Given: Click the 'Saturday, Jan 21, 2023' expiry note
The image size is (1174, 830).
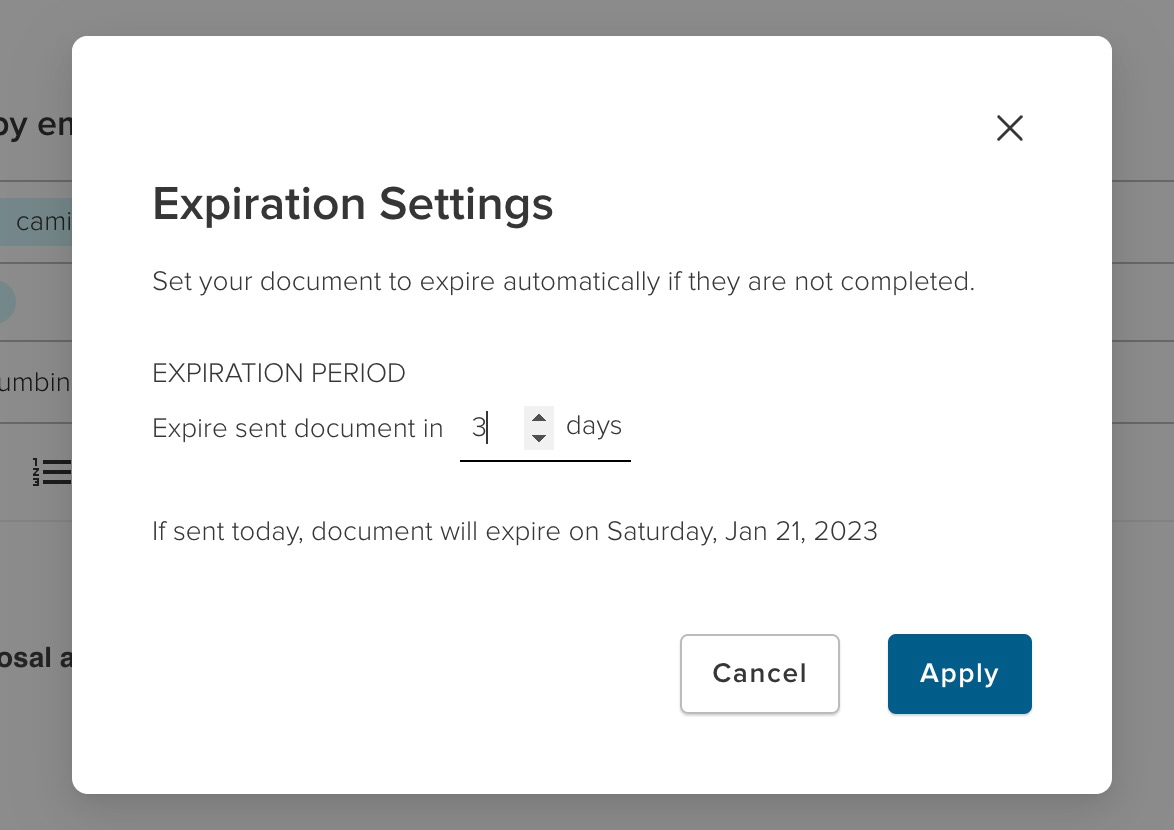Looking at the screenshot, I should click(742, 531).
